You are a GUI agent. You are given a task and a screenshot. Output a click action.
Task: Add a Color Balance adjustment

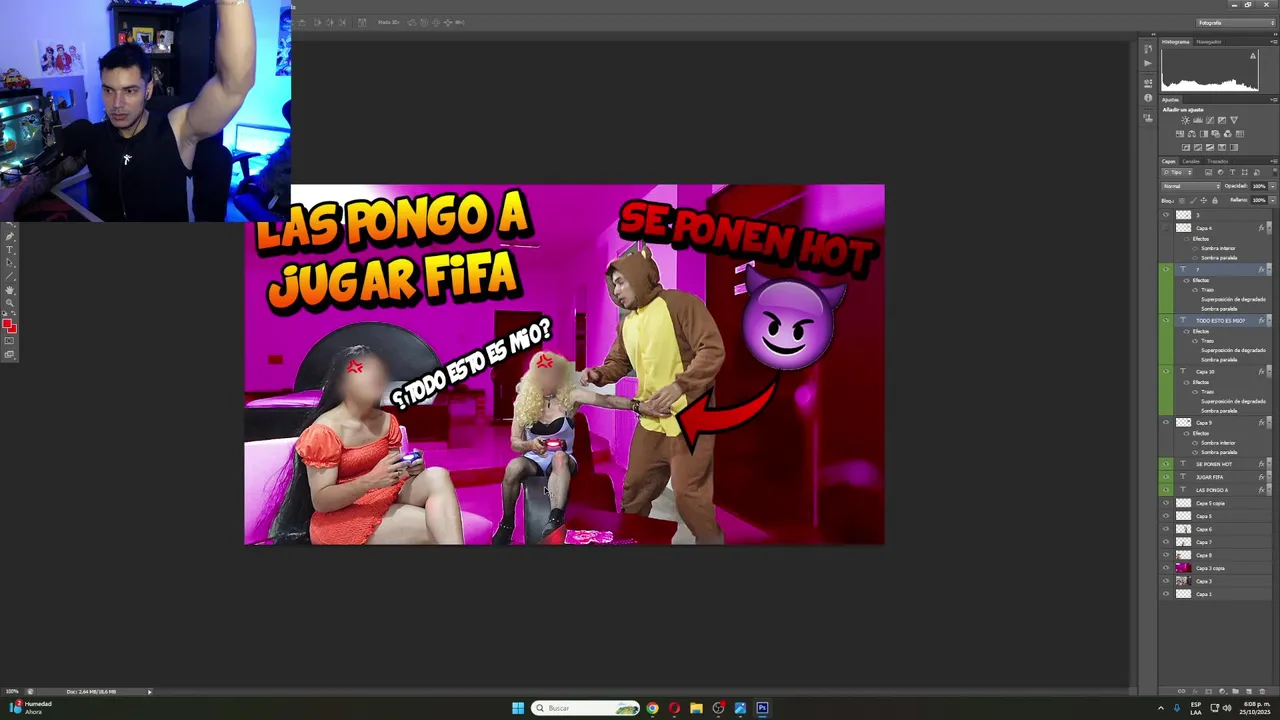click(1192, 134)
